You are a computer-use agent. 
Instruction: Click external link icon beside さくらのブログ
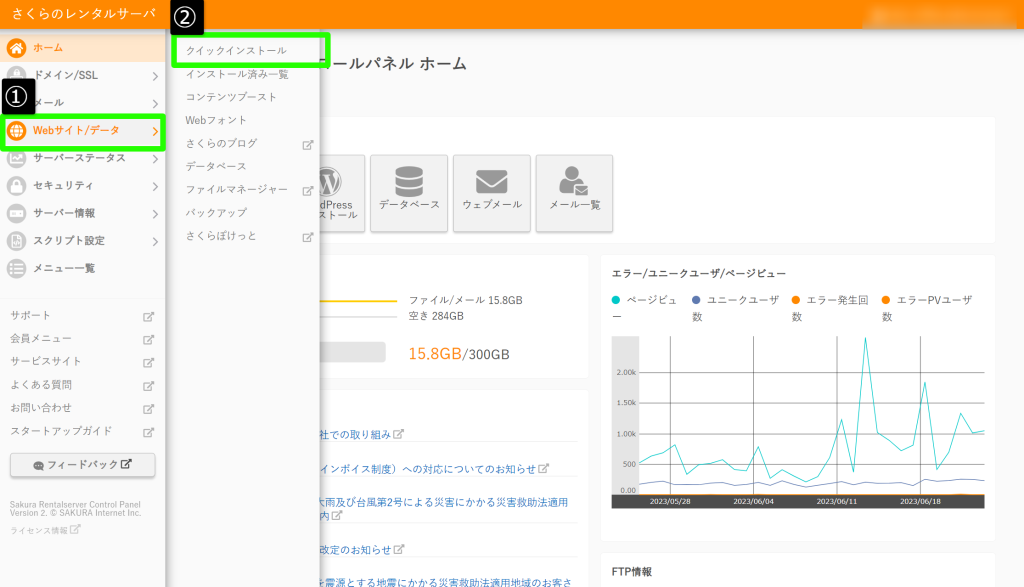click(308, 144)
